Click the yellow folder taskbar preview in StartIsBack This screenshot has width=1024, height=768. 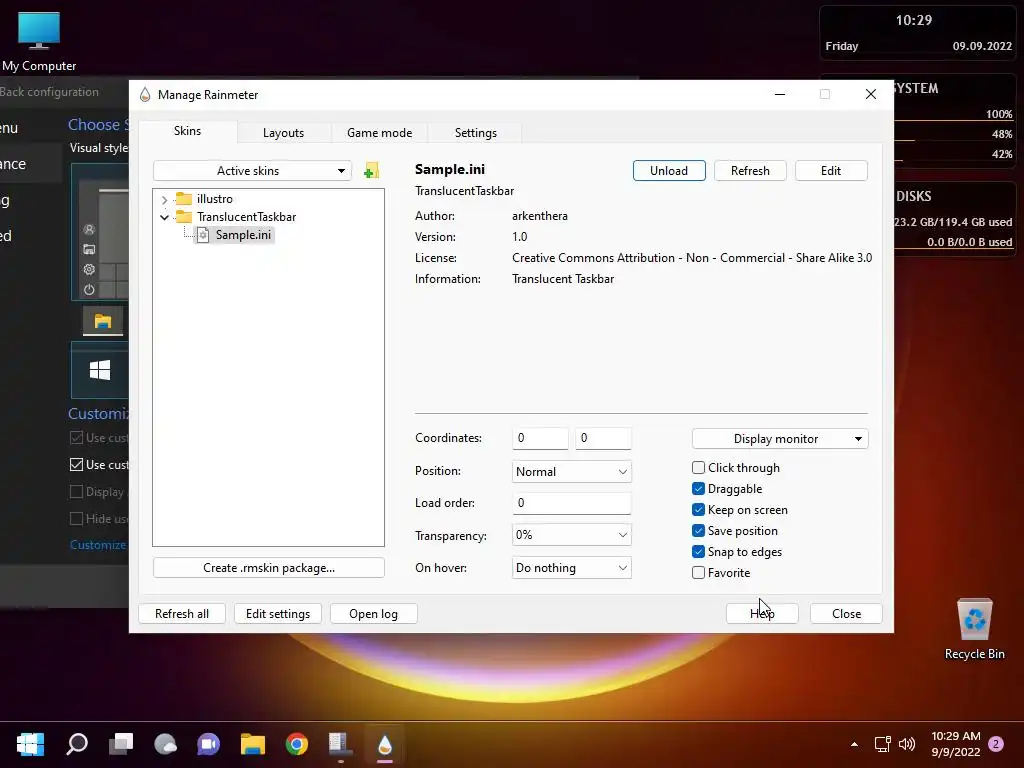(103, 321)
